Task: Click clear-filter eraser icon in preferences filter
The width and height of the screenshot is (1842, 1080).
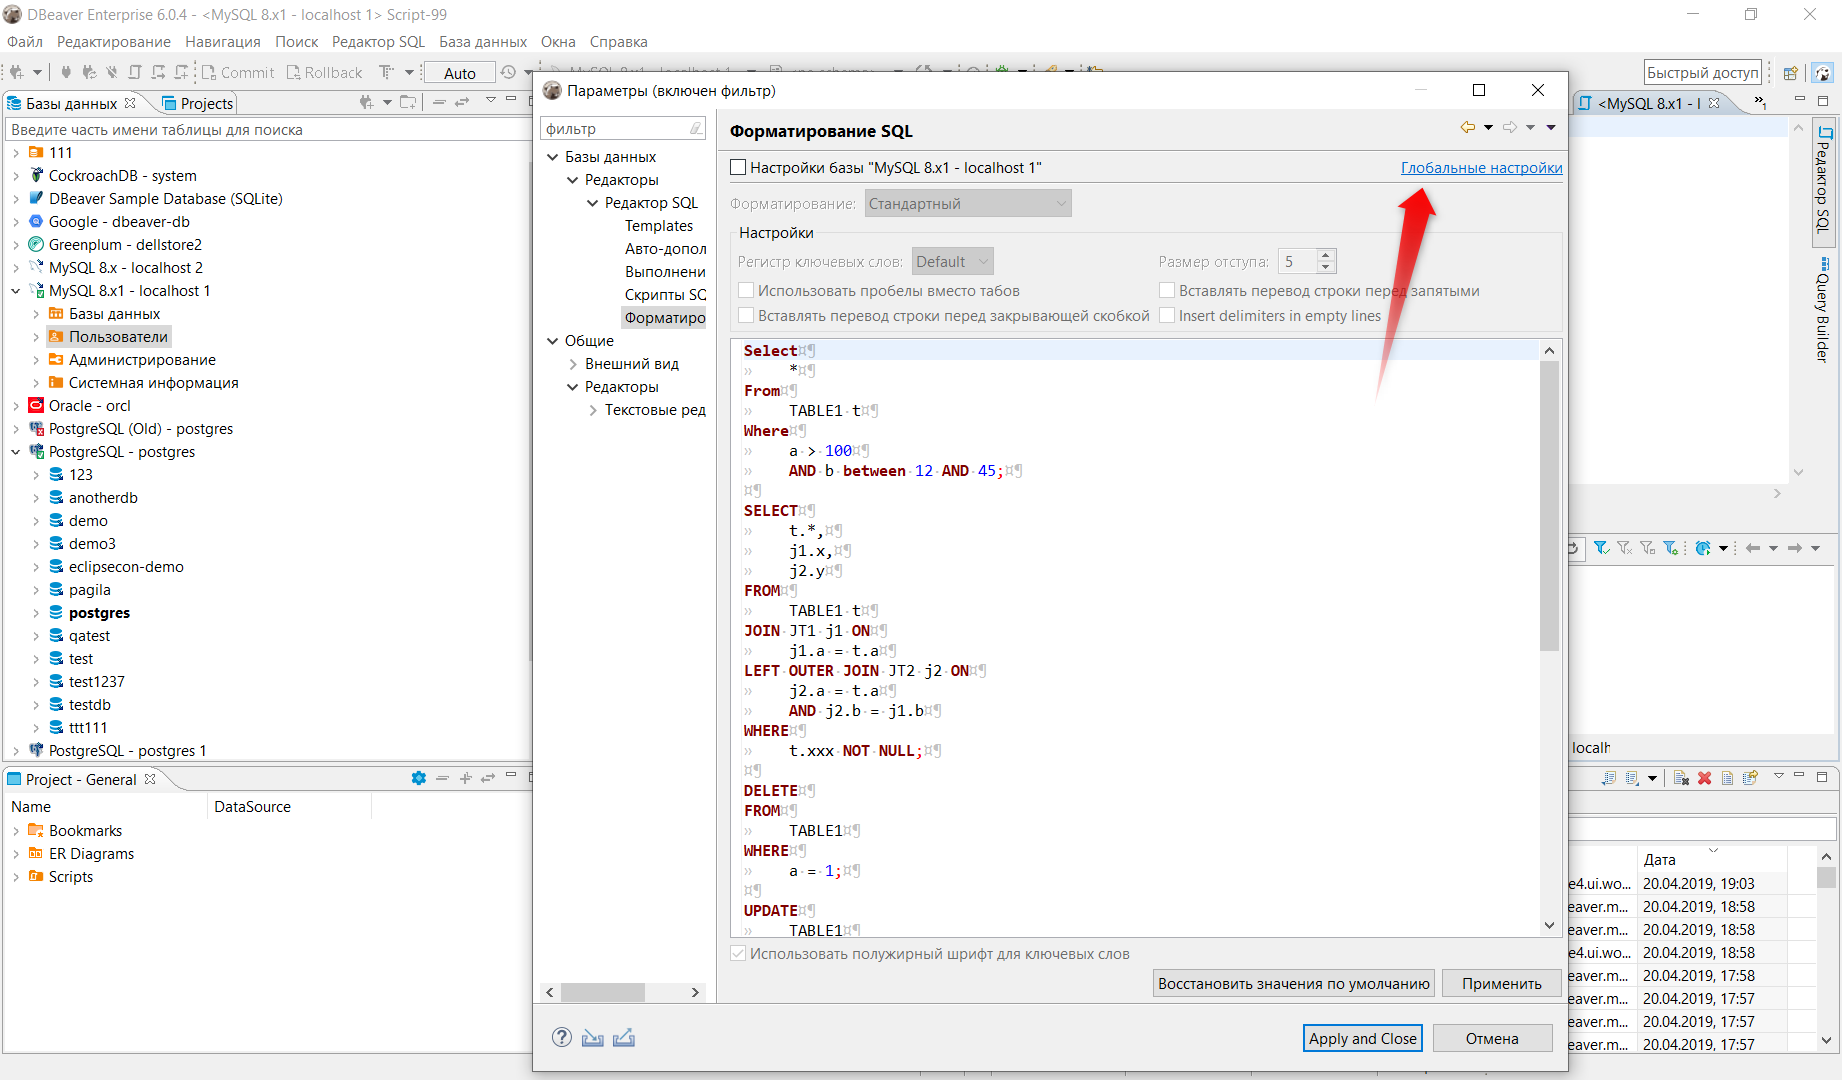Action: [x=696, y=128]
